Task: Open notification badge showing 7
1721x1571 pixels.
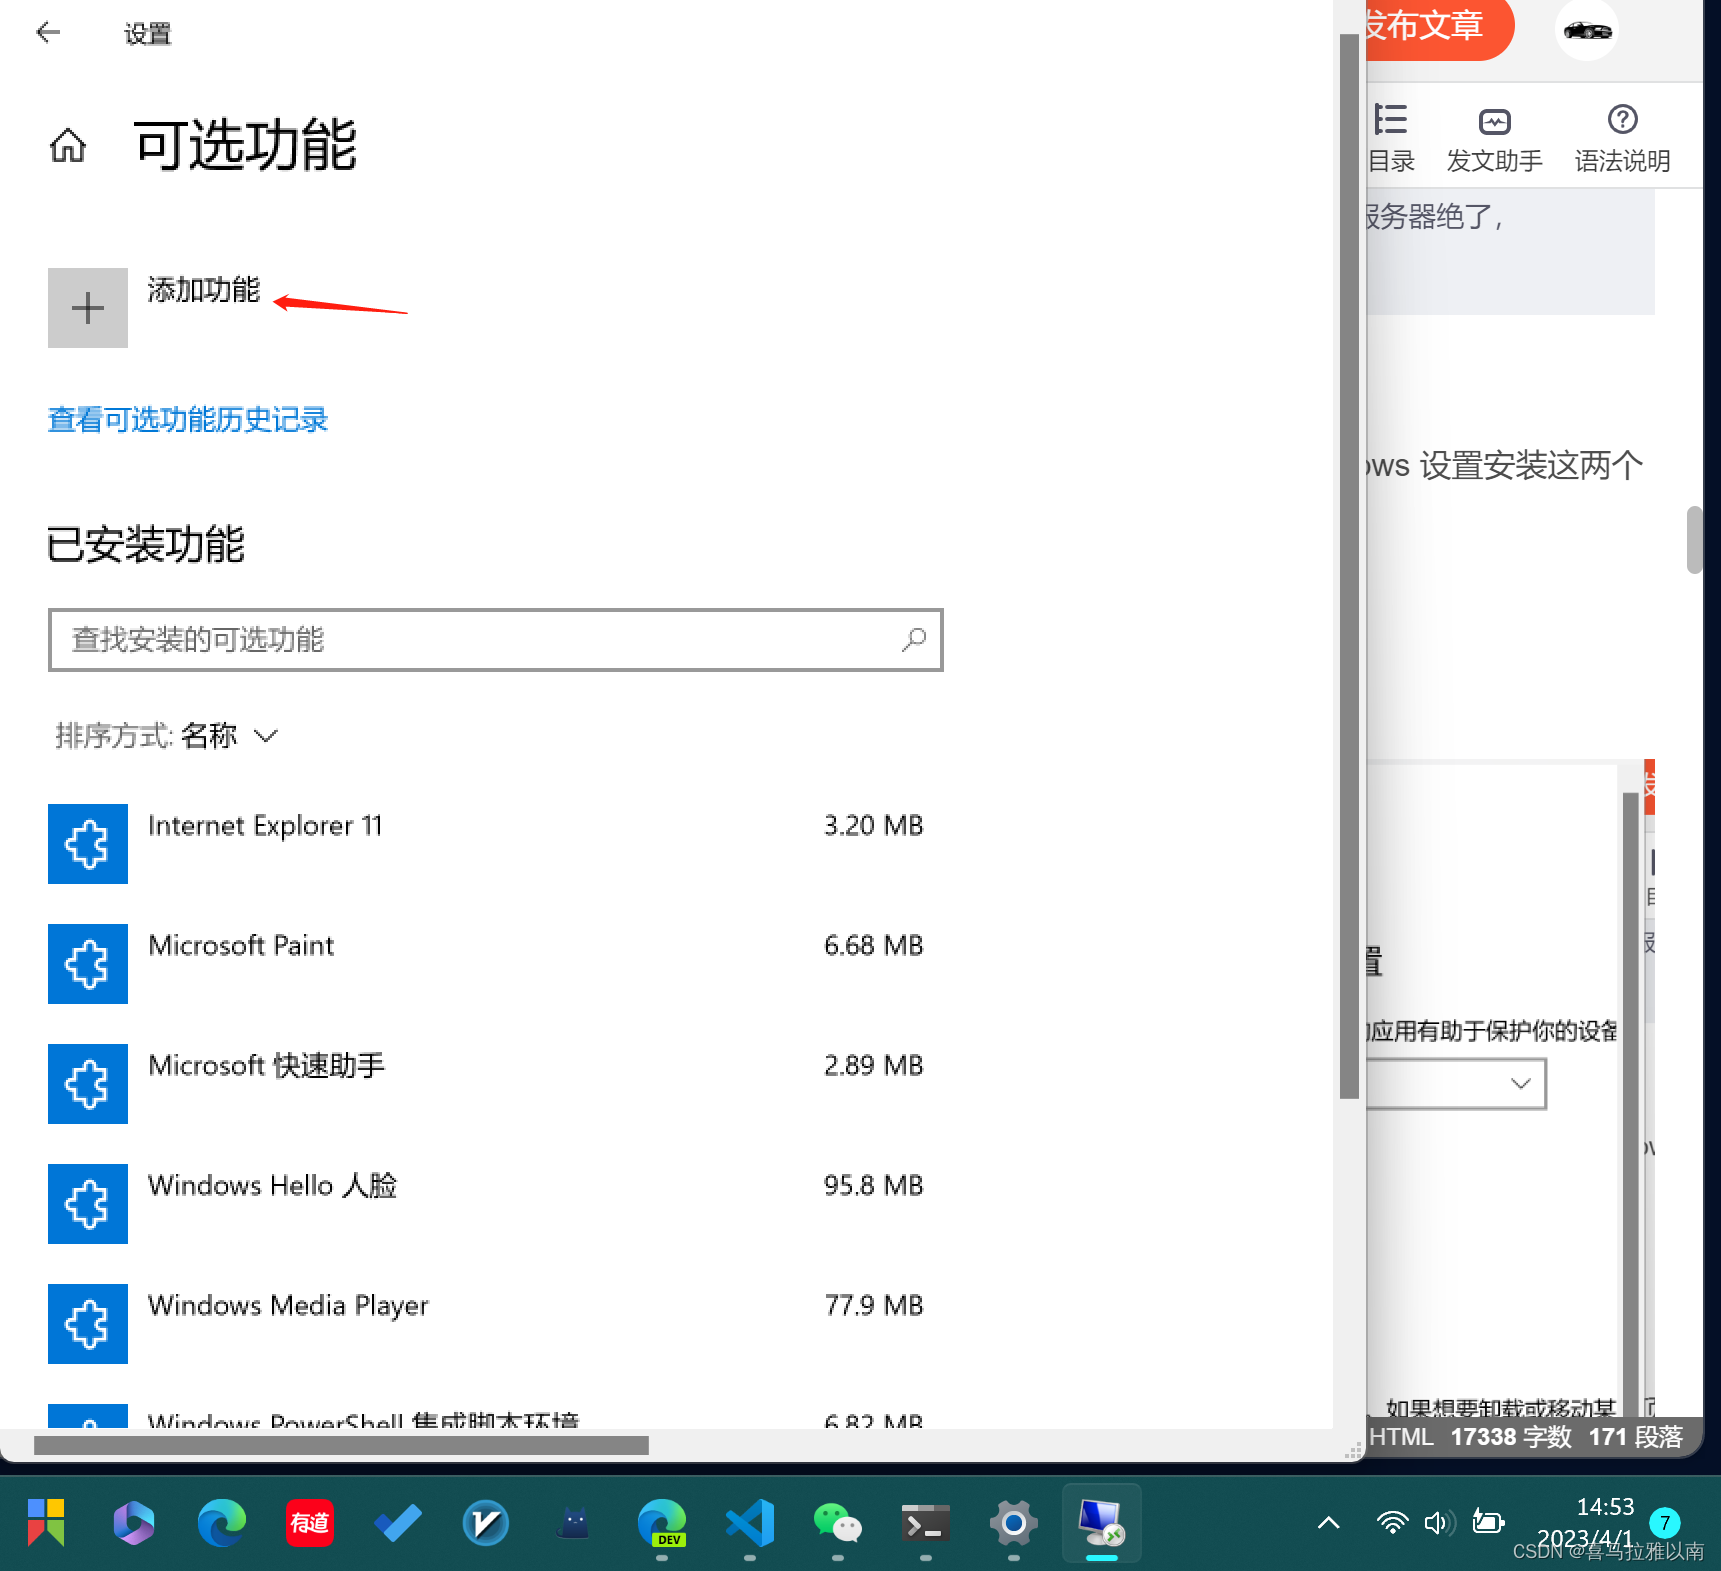Action: point(1665,1523)
